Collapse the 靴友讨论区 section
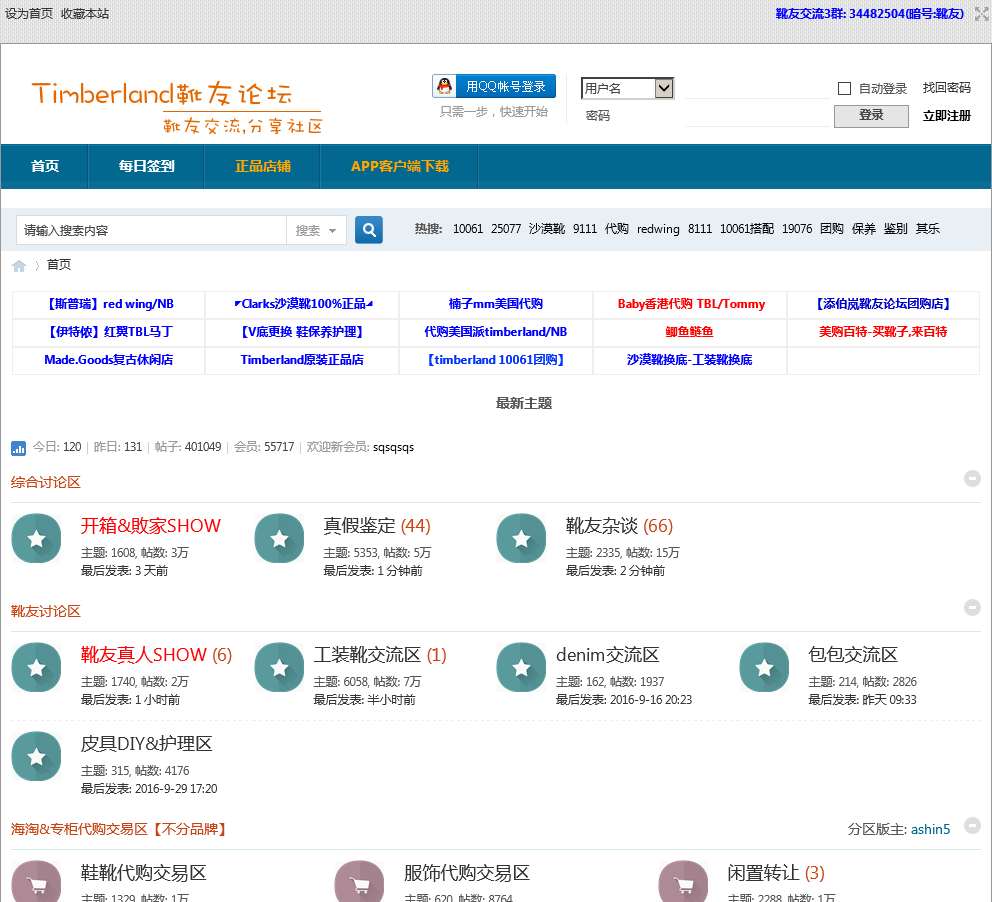The height and width of the screenshot is (902, 992). [x=972, y=607]
